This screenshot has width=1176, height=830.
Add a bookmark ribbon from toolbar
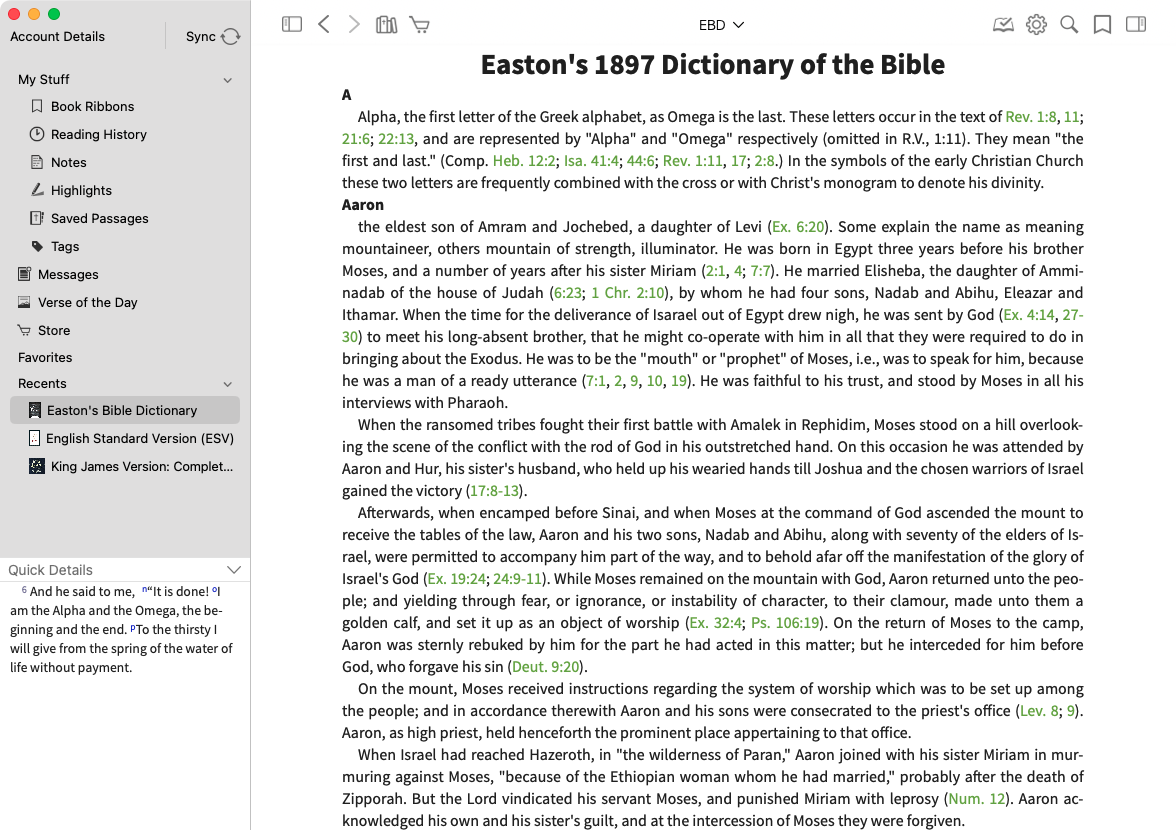click(1102, 25)
